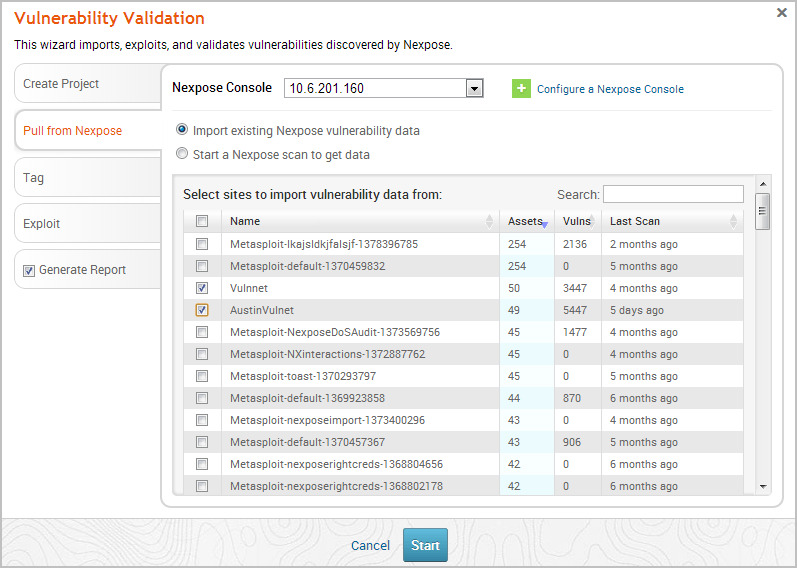Sort by Last Scan column arrows

pos(733,221)
